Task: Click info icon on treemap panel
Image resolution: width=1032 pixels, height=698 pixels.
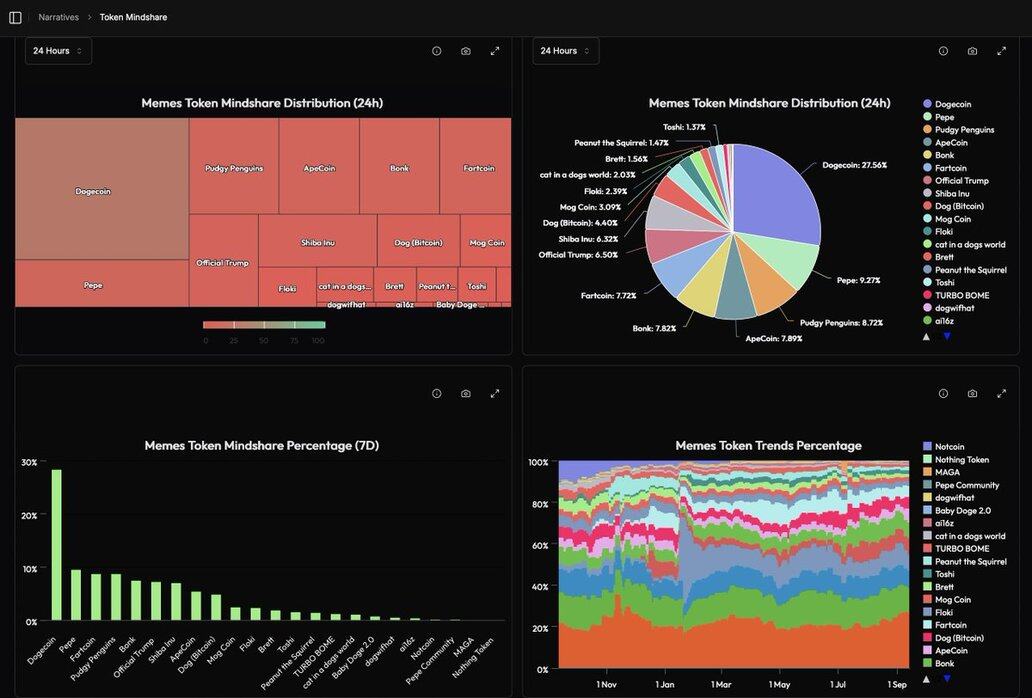Action: coord(436,51)
